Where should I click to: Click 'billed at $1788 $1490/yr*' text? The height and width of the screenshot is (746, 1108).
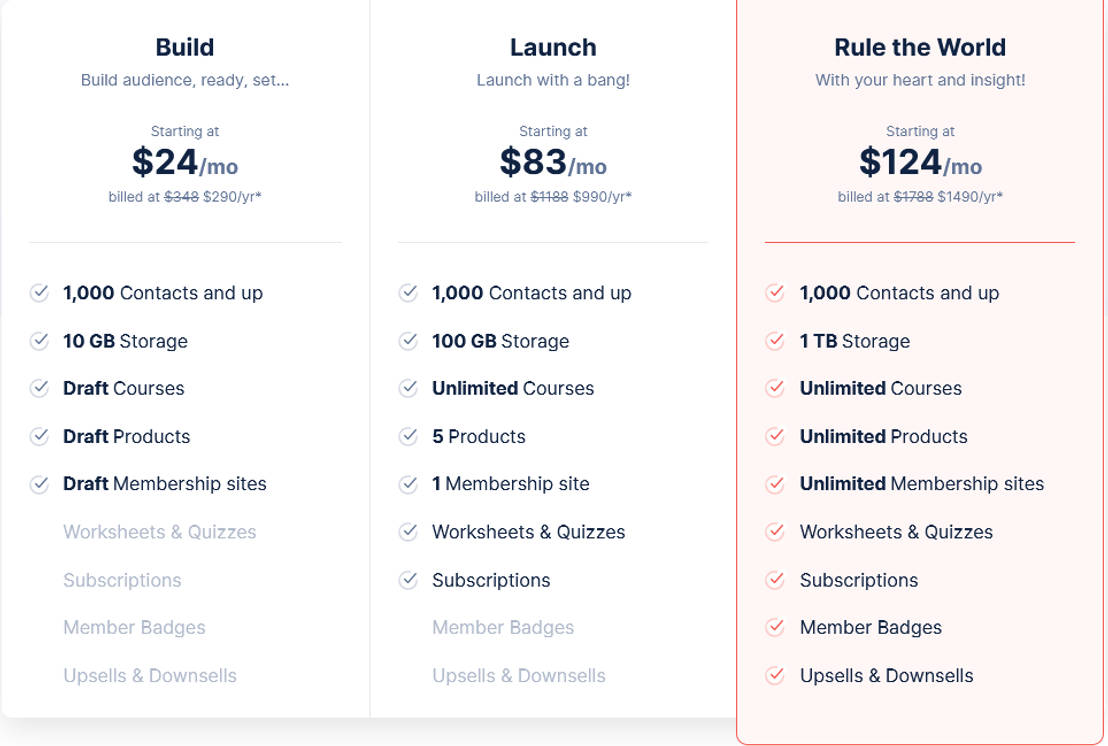click(920, 196)
